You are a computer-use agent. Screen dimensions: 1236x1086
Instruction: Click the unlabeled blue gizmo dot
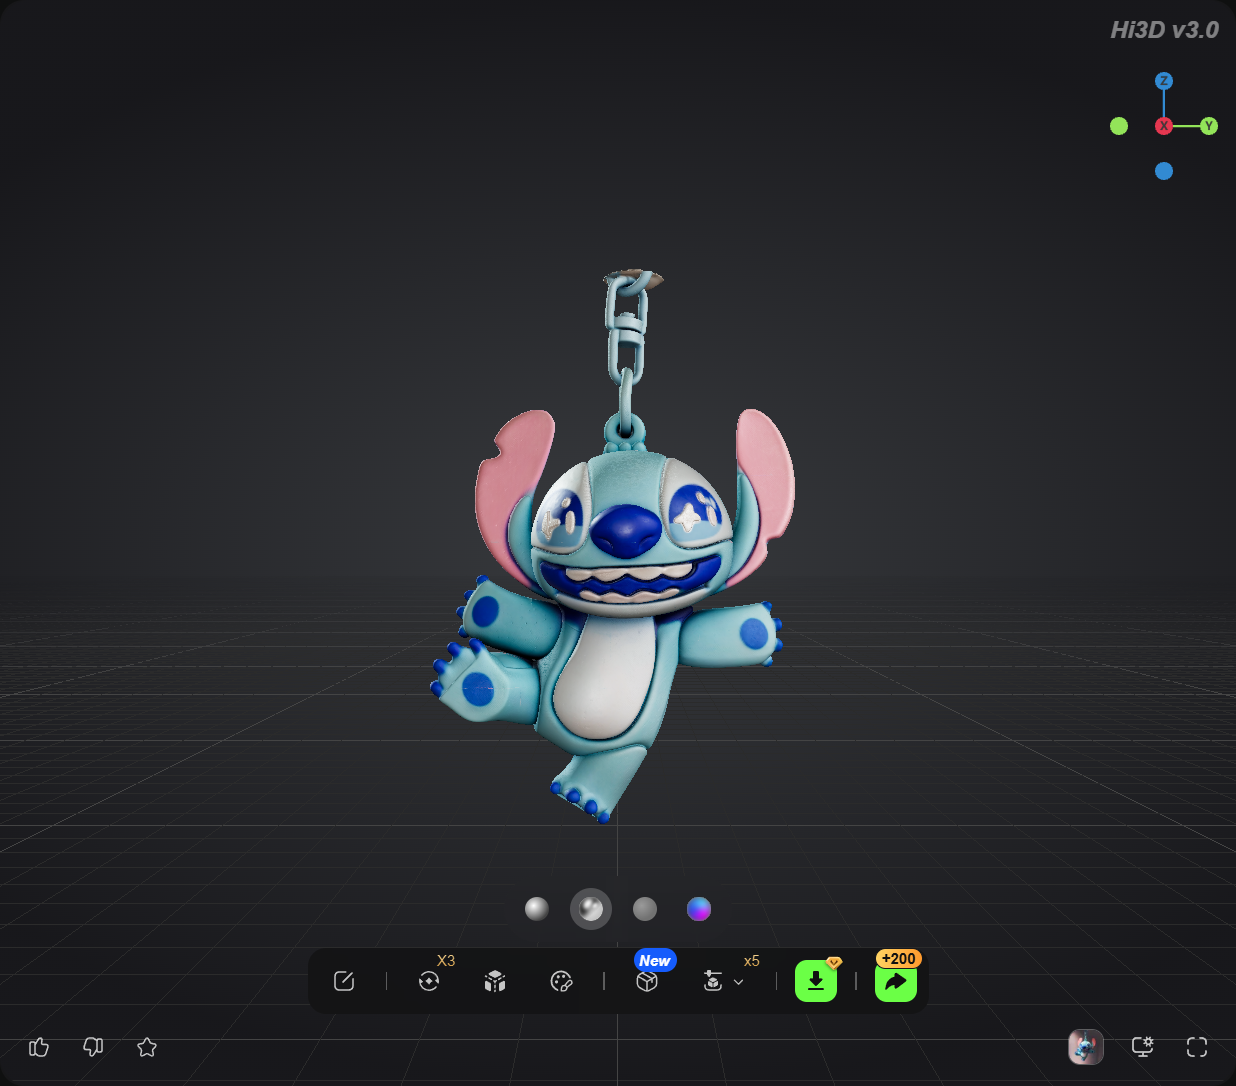(1164, 171)
